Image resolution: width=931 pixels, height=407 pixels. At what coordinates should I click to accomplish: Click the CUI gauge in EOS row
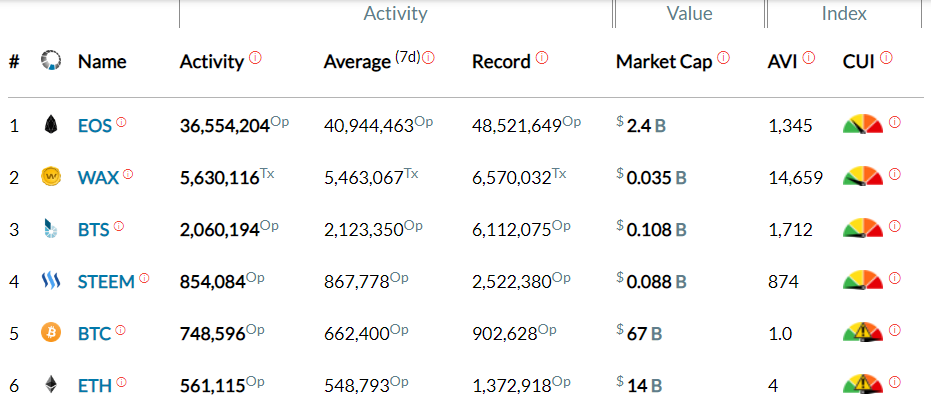click(863, 125)
